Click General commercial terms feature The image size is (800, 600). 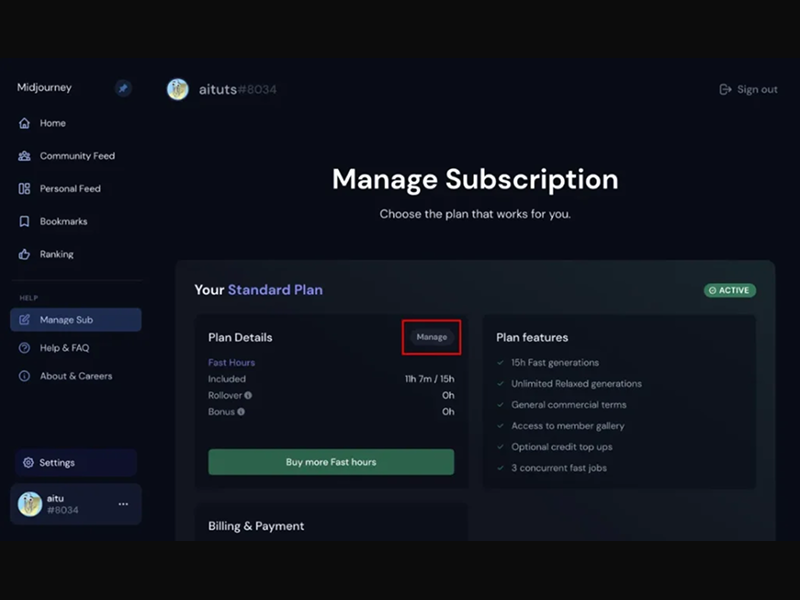(x=569, y=405)
